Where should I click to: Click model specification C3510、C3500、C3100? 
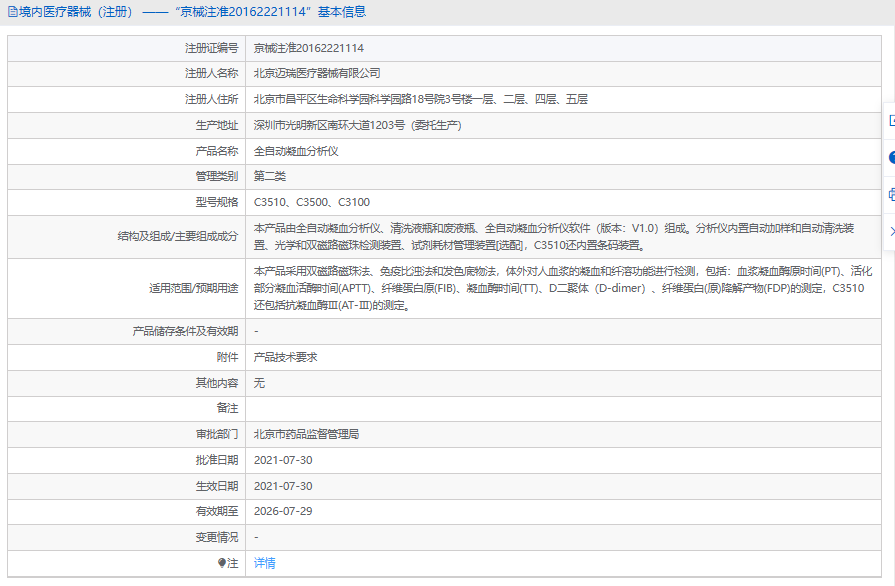[312, 202]
